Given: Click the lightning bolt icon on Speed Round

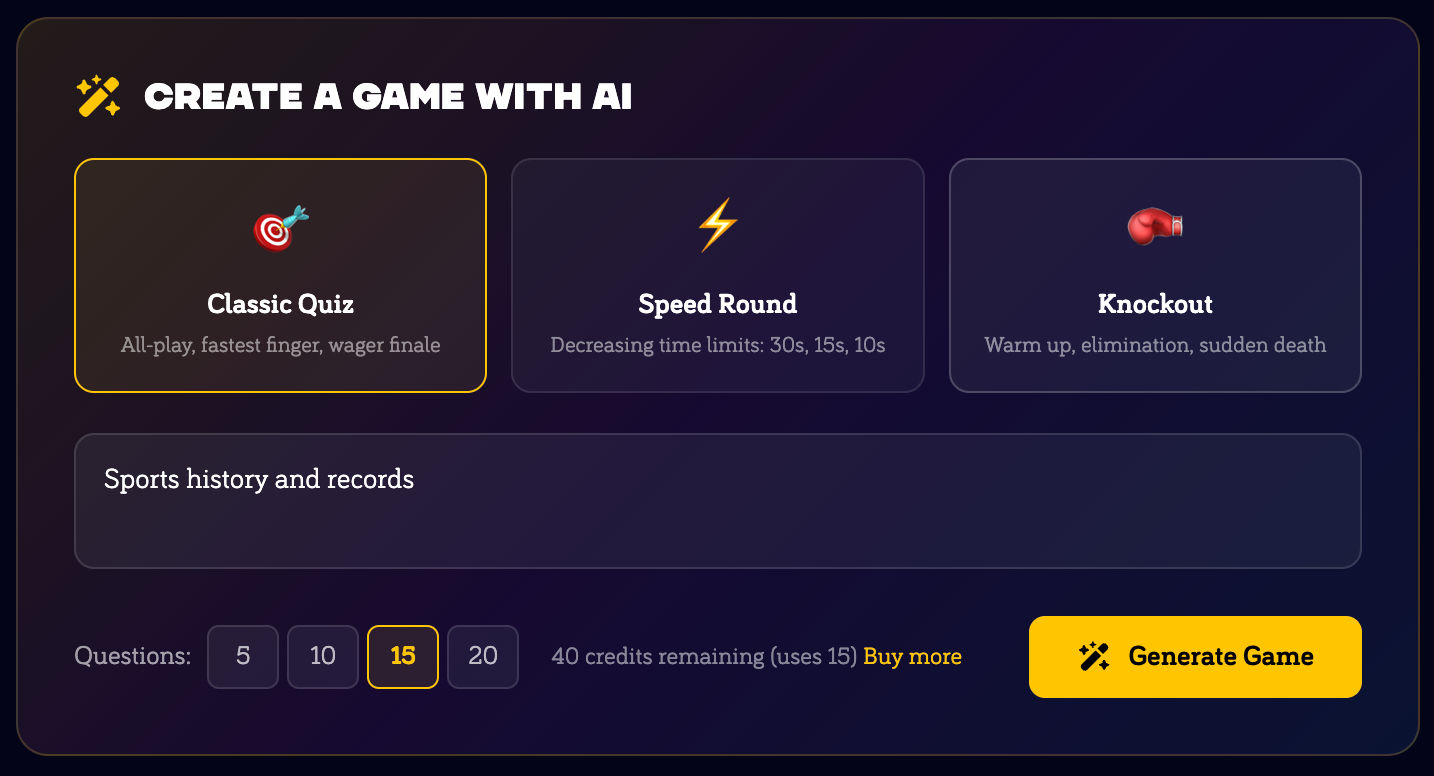Looking at the screenshot, I should click(717, 225).
